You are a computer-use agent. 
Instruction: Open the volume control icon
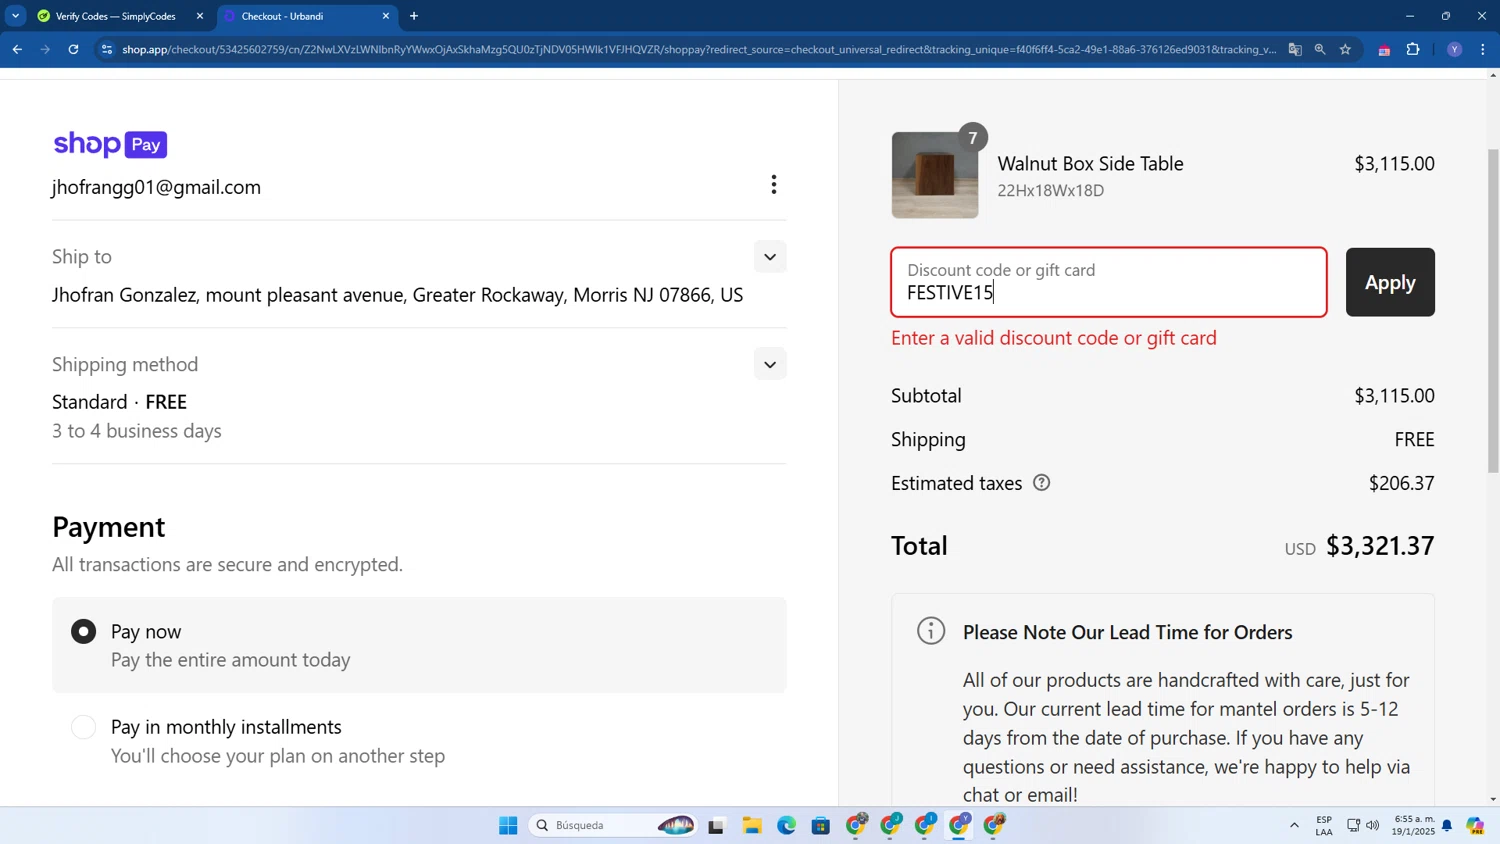point(1373,825)
